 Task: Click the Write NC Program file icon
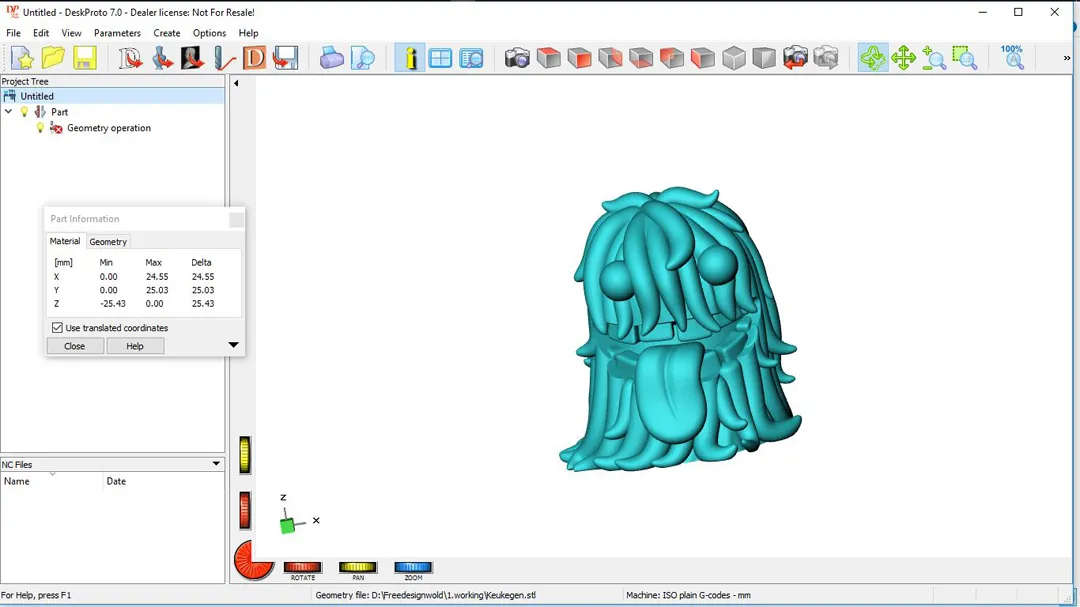click(x=285, y=58)
